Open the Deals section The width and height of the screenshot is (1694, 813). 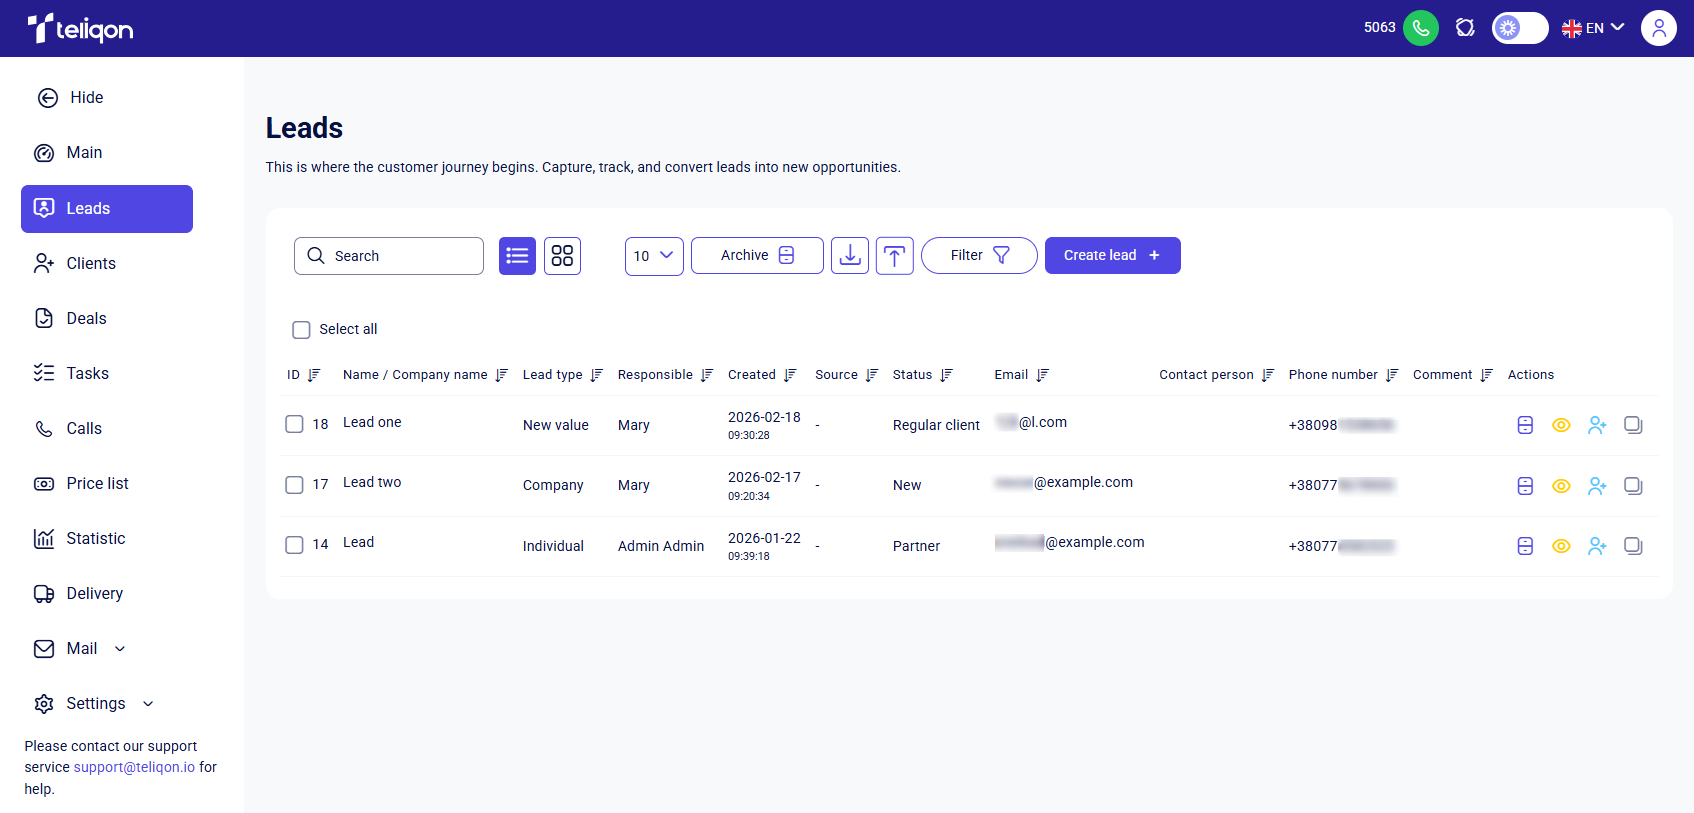86,319
